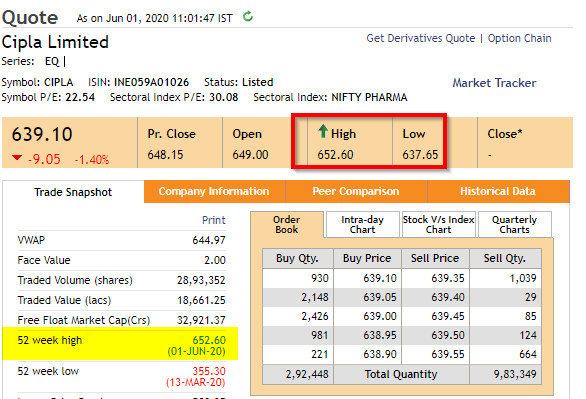This screenshot has height=399, width=586.
Task: Click the Cipla Limited company heading
Action: (x=55, y=42)
